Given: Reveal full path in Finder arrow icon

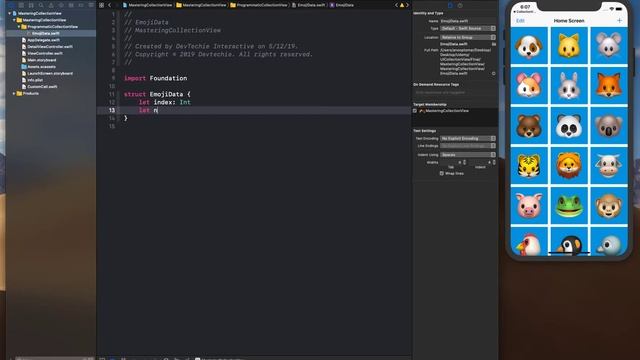Looking at the screenshot, I should (x=493, y=73).
